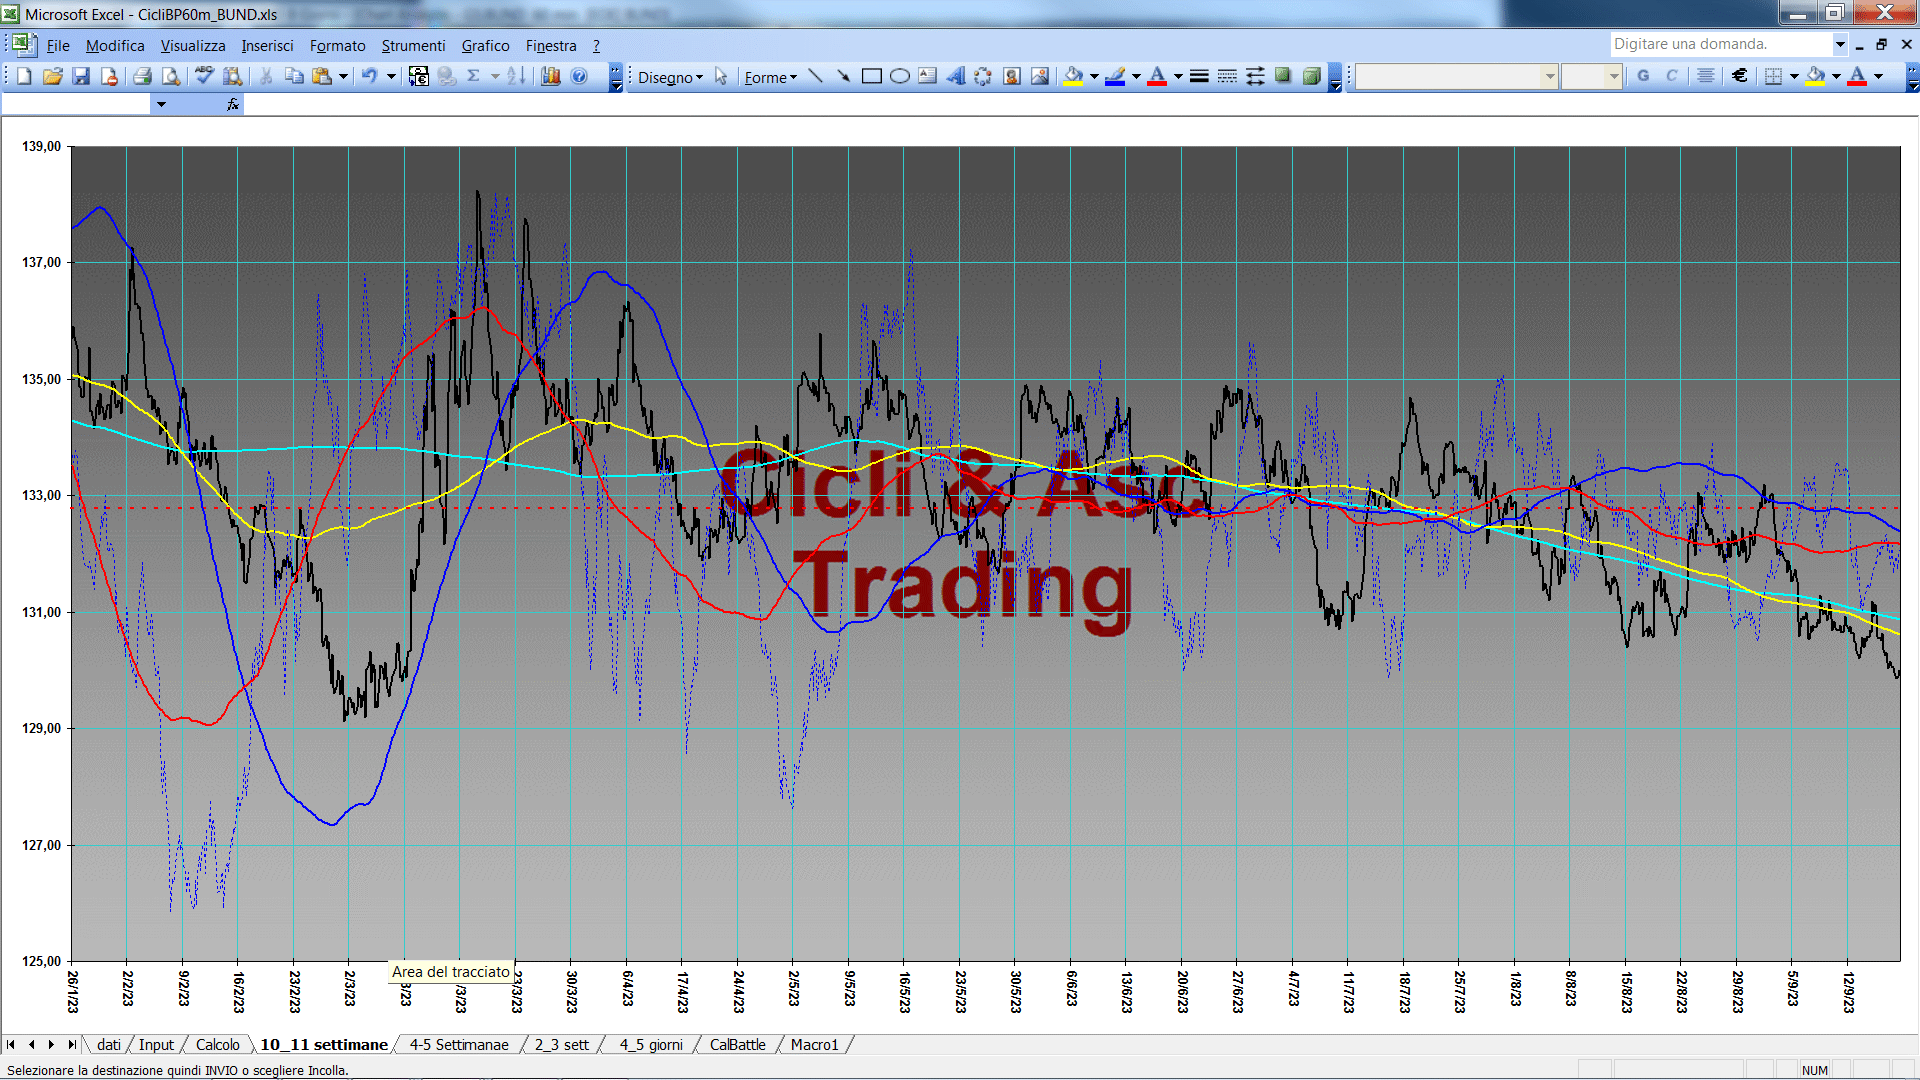
Task: Switch to the dati sheet tab
Action: [109, 1044]
